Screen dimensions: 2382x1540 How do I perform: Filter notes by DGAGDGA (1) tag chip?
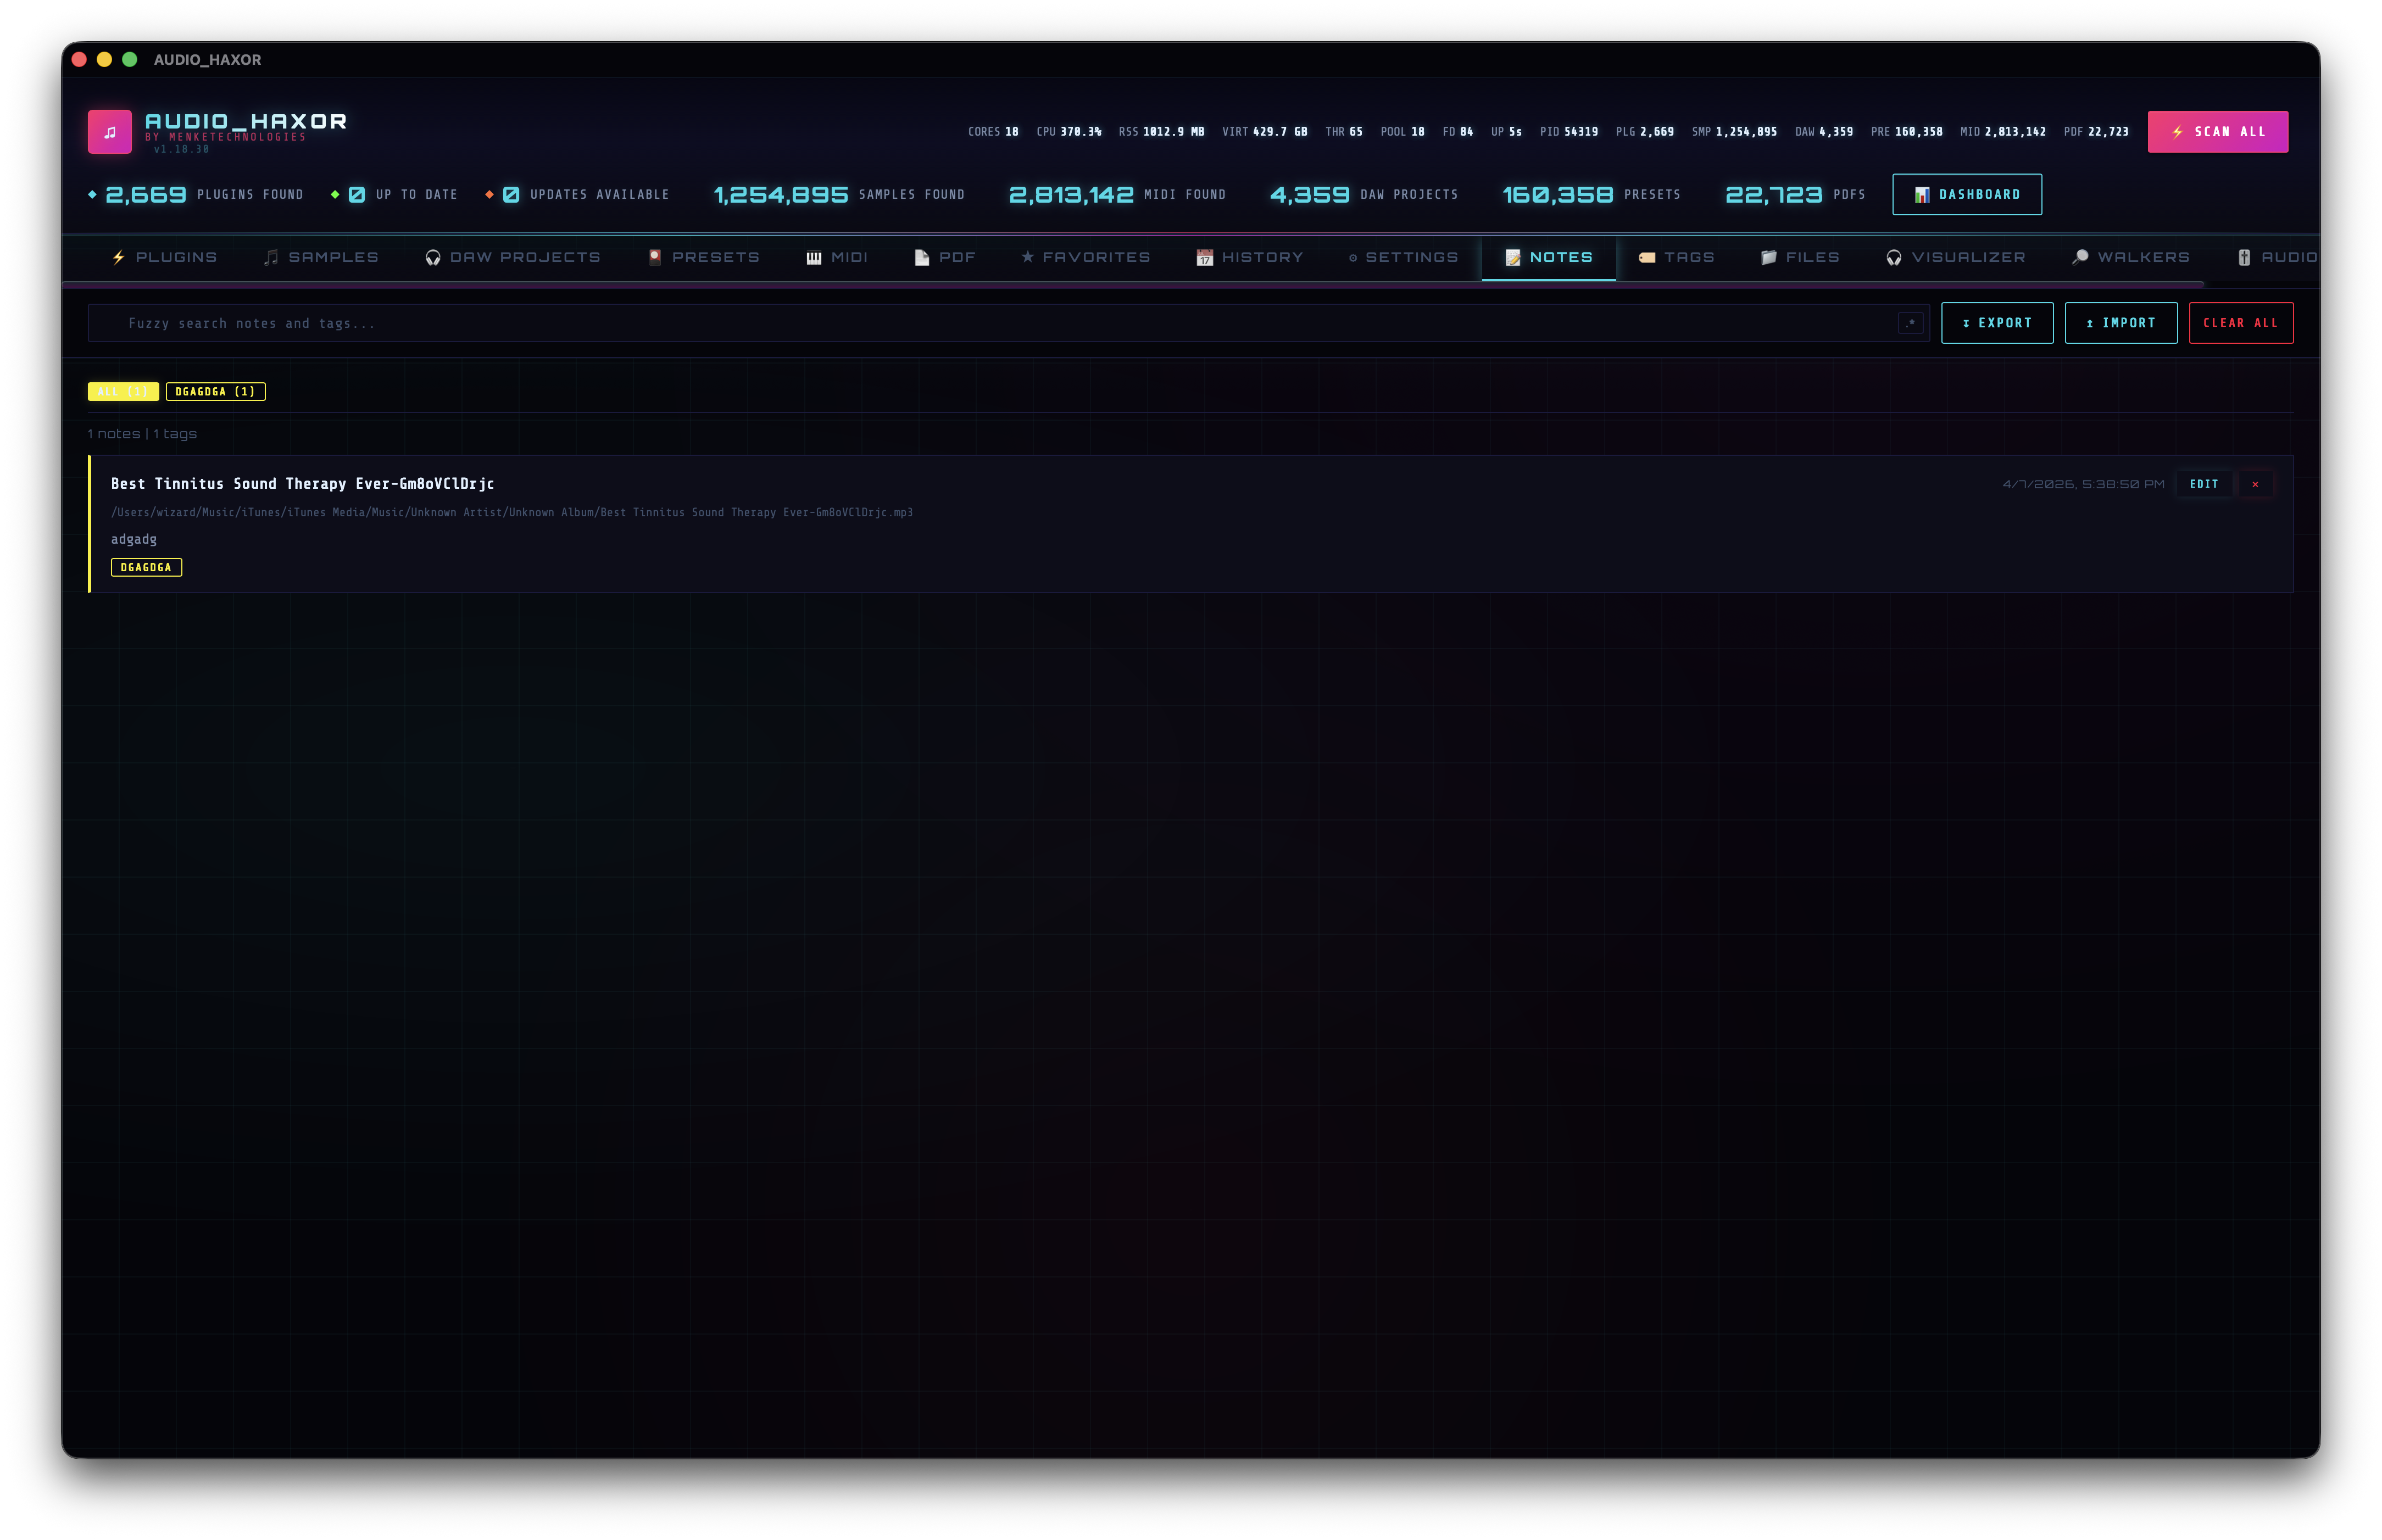point(216,391)
